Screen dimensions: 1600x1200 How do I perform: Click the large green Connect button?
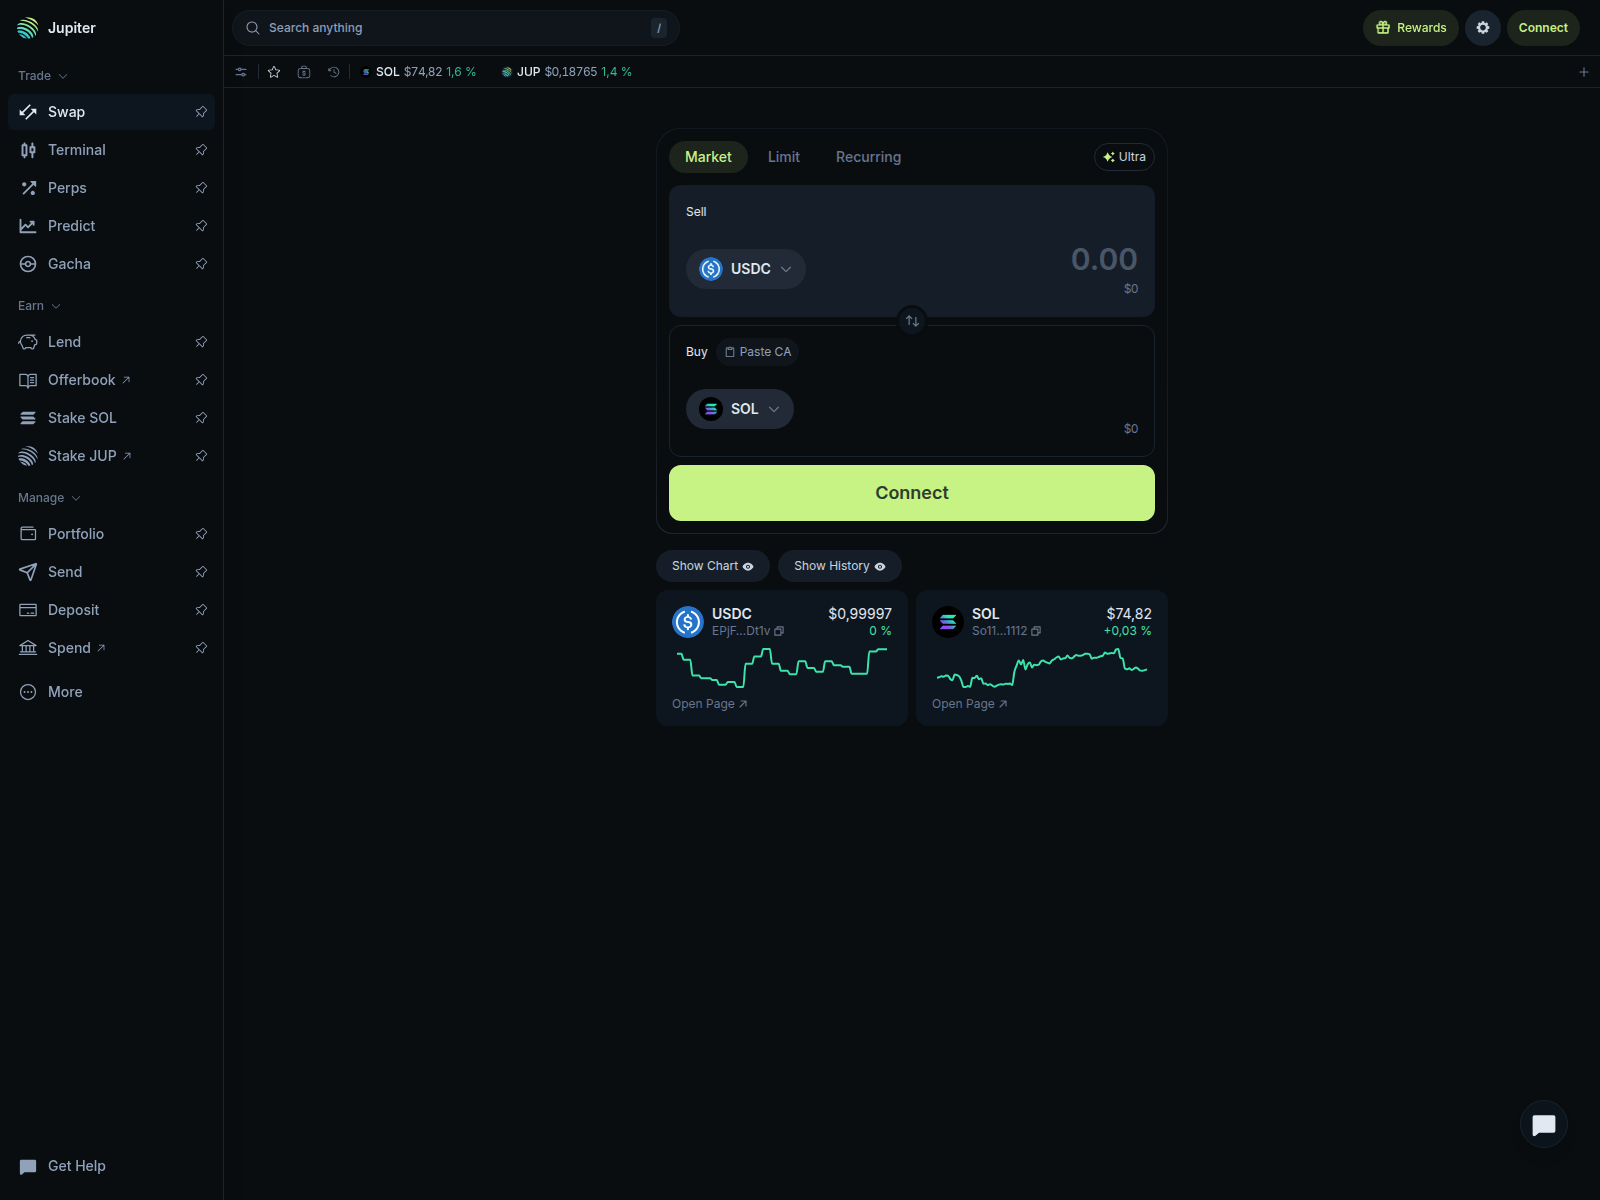point(912,493)
